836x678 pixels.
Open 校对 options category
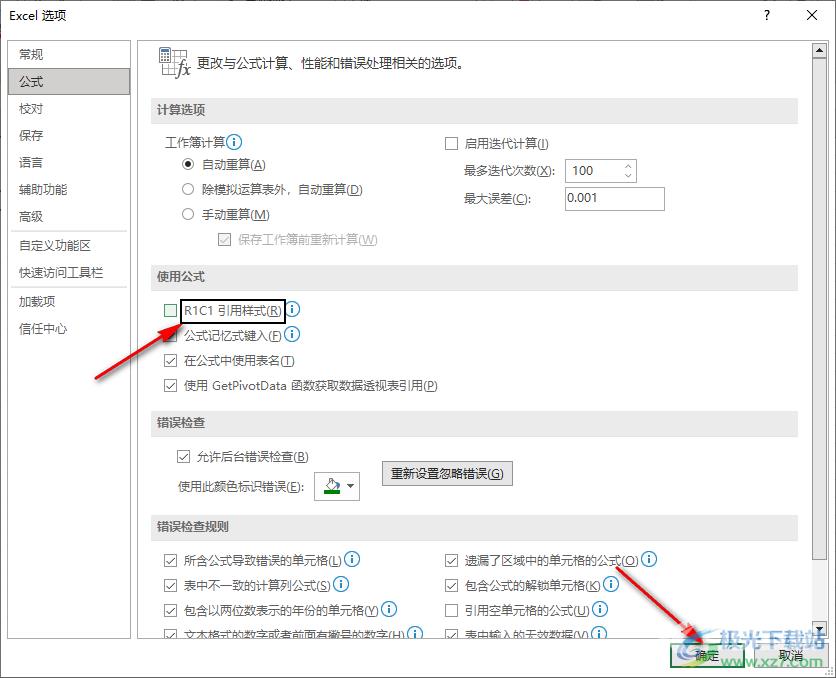[x=69, y=109]
